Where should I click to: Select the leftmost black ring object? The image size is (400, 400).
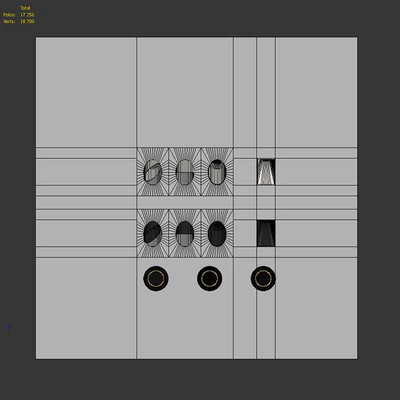pyautogui.click(x=156, y=278)
